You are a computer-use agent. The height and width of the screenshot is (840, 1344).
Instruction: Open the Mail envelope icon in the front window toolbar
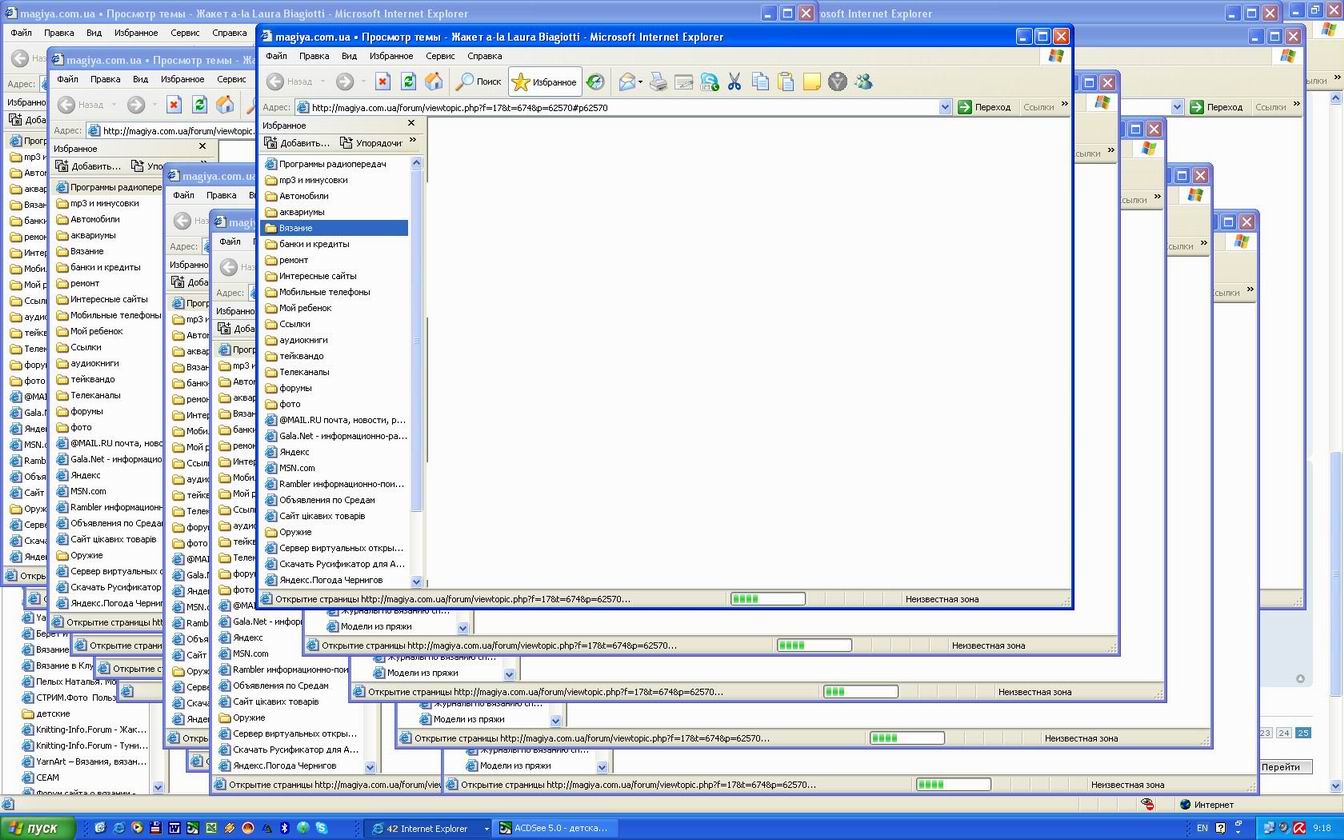tap(626, 82)
